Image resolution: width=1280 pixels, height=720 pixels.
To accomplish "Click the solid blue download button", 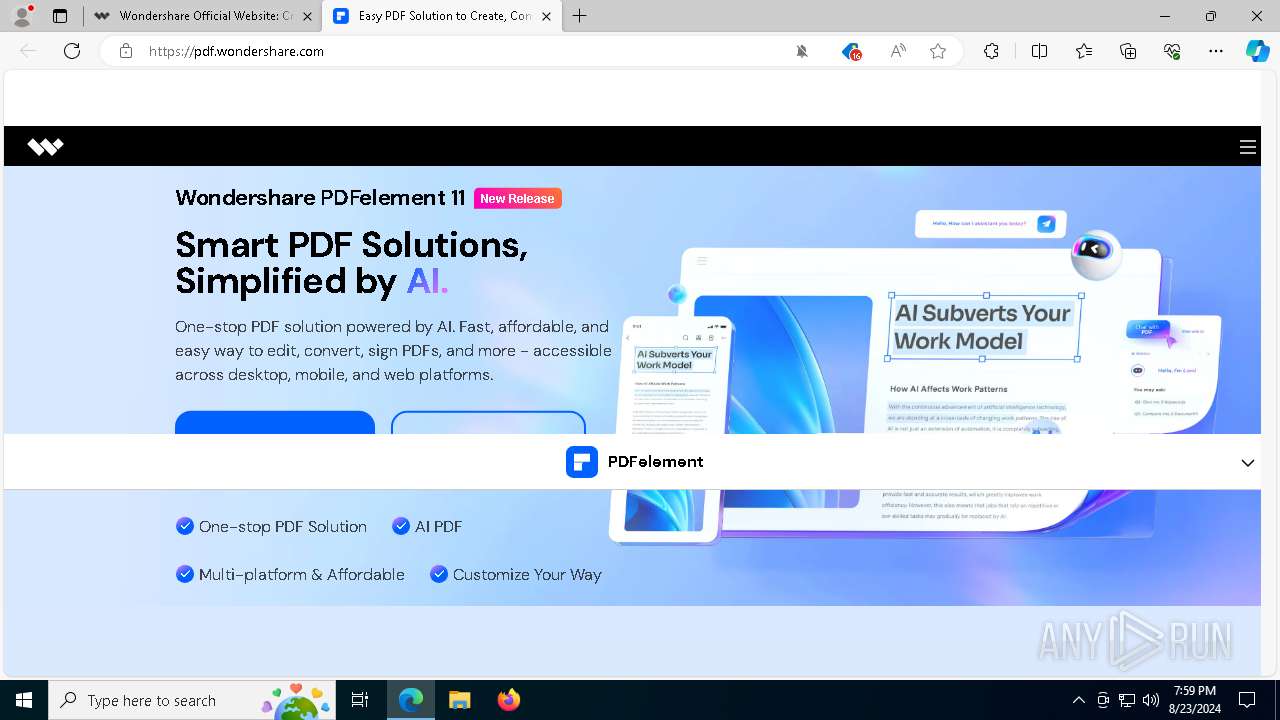I will pyautogui.click(x=275, y=422).
